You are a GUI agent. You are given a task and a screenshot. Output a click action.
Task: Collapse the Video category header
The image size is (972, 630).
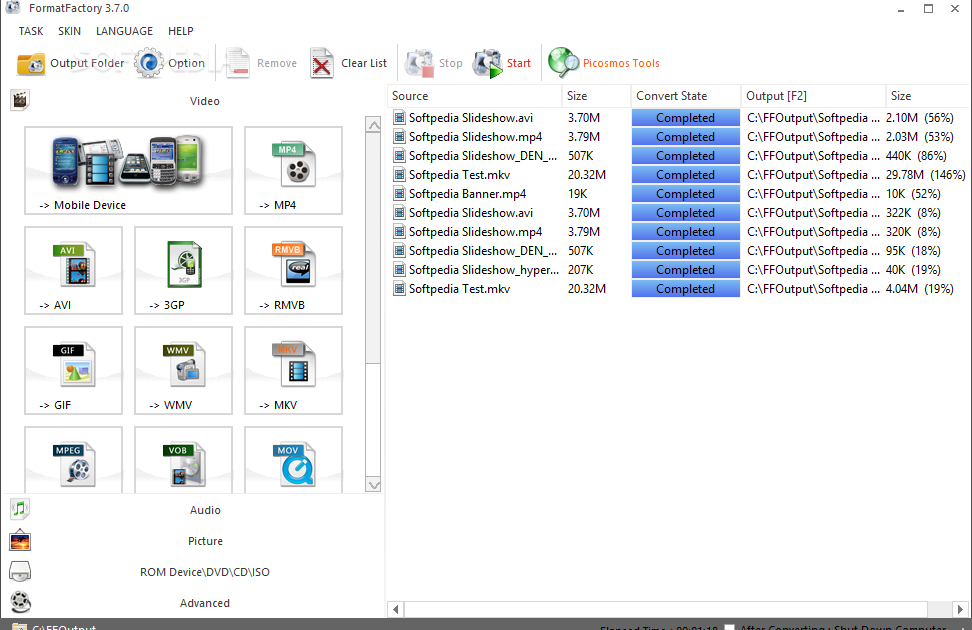205,101
